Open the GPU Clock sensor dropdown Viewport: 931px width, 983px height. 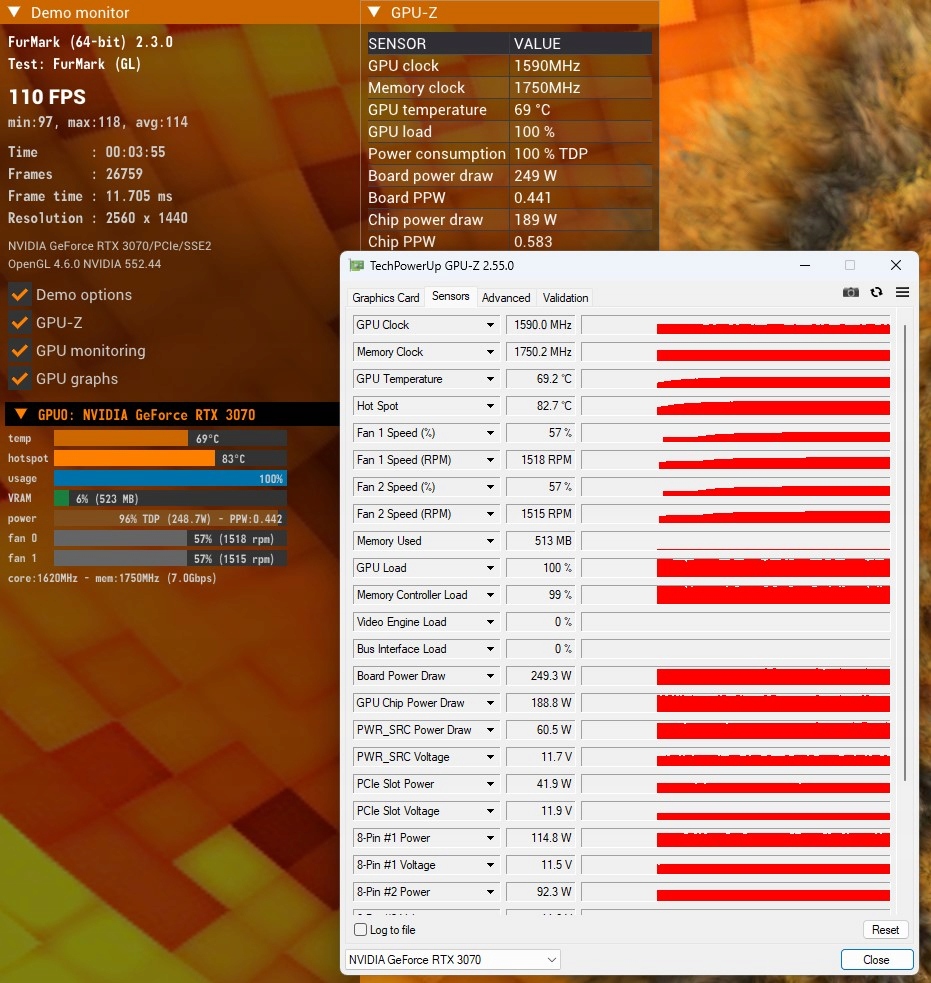490,325
